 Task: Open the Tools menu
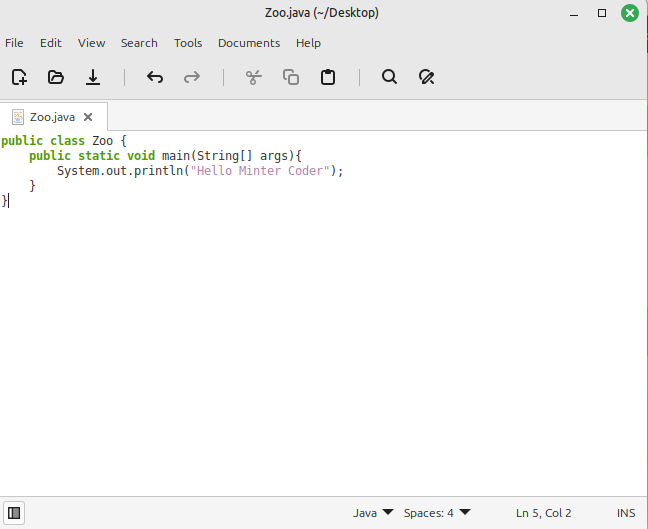point(188,43)
